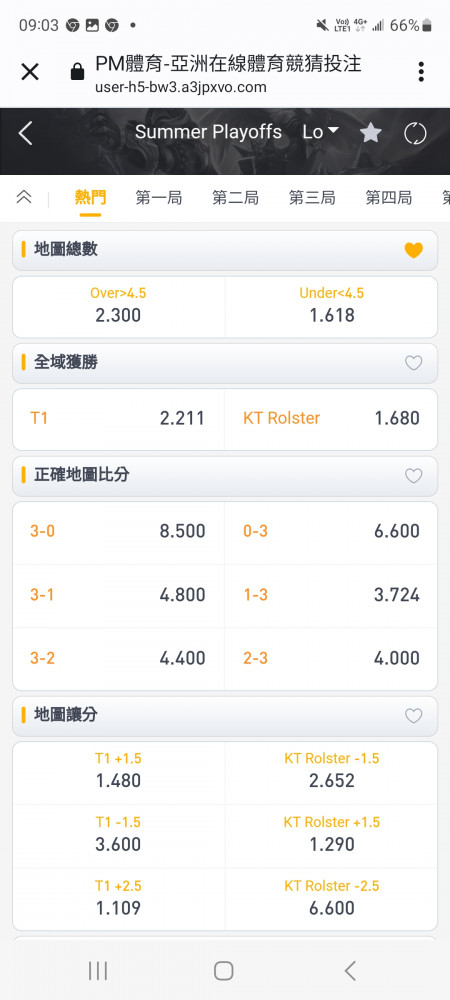View site security via the lock icon
450x1000 pixels.
(x=77, y=71)
